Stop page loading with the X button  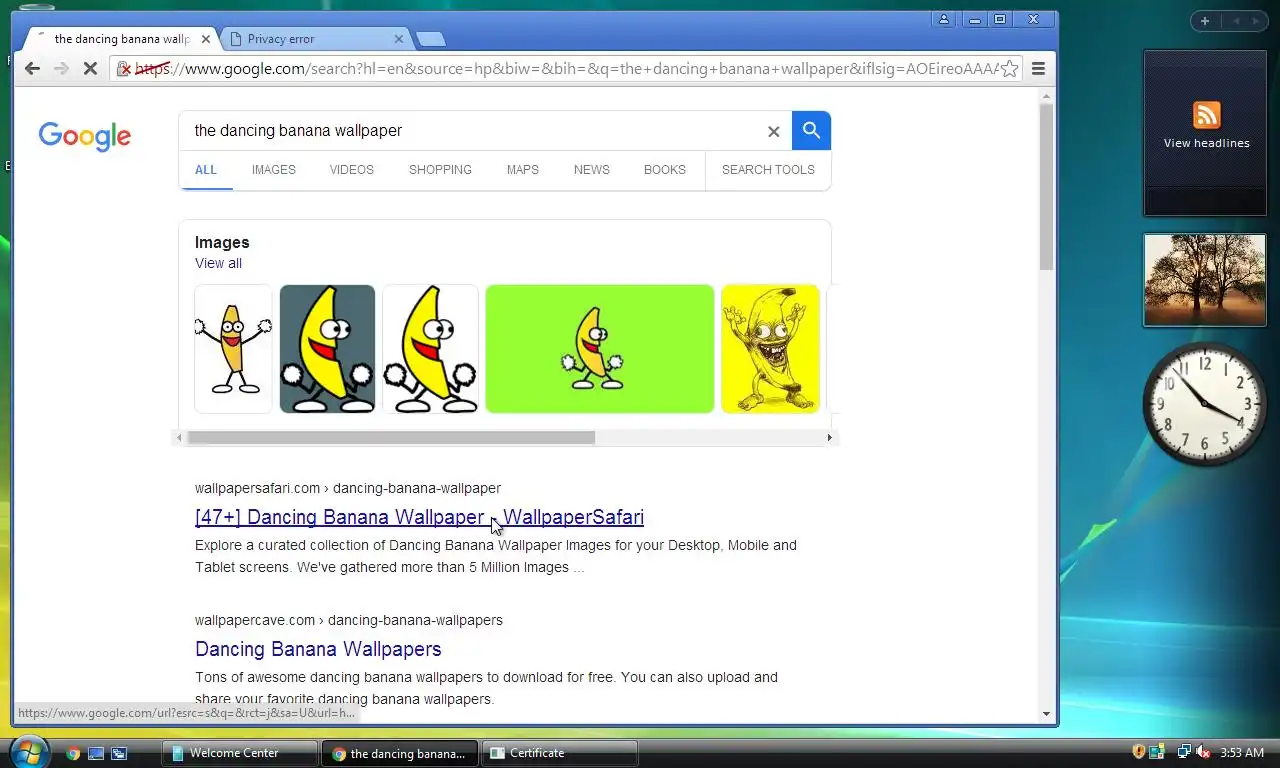tap(90, 68)
